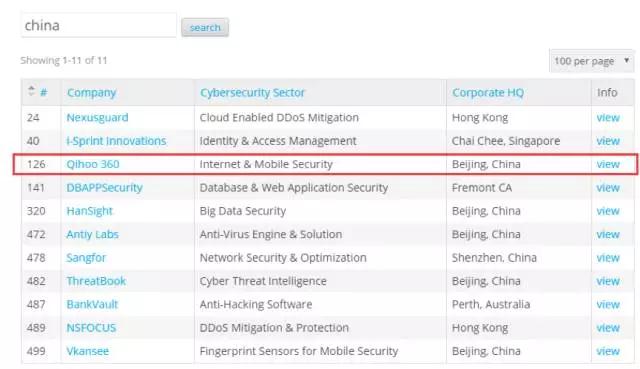Viewport: 640px width, 369px height.
Task: Sort by Company column header
Action: (91, 93)
